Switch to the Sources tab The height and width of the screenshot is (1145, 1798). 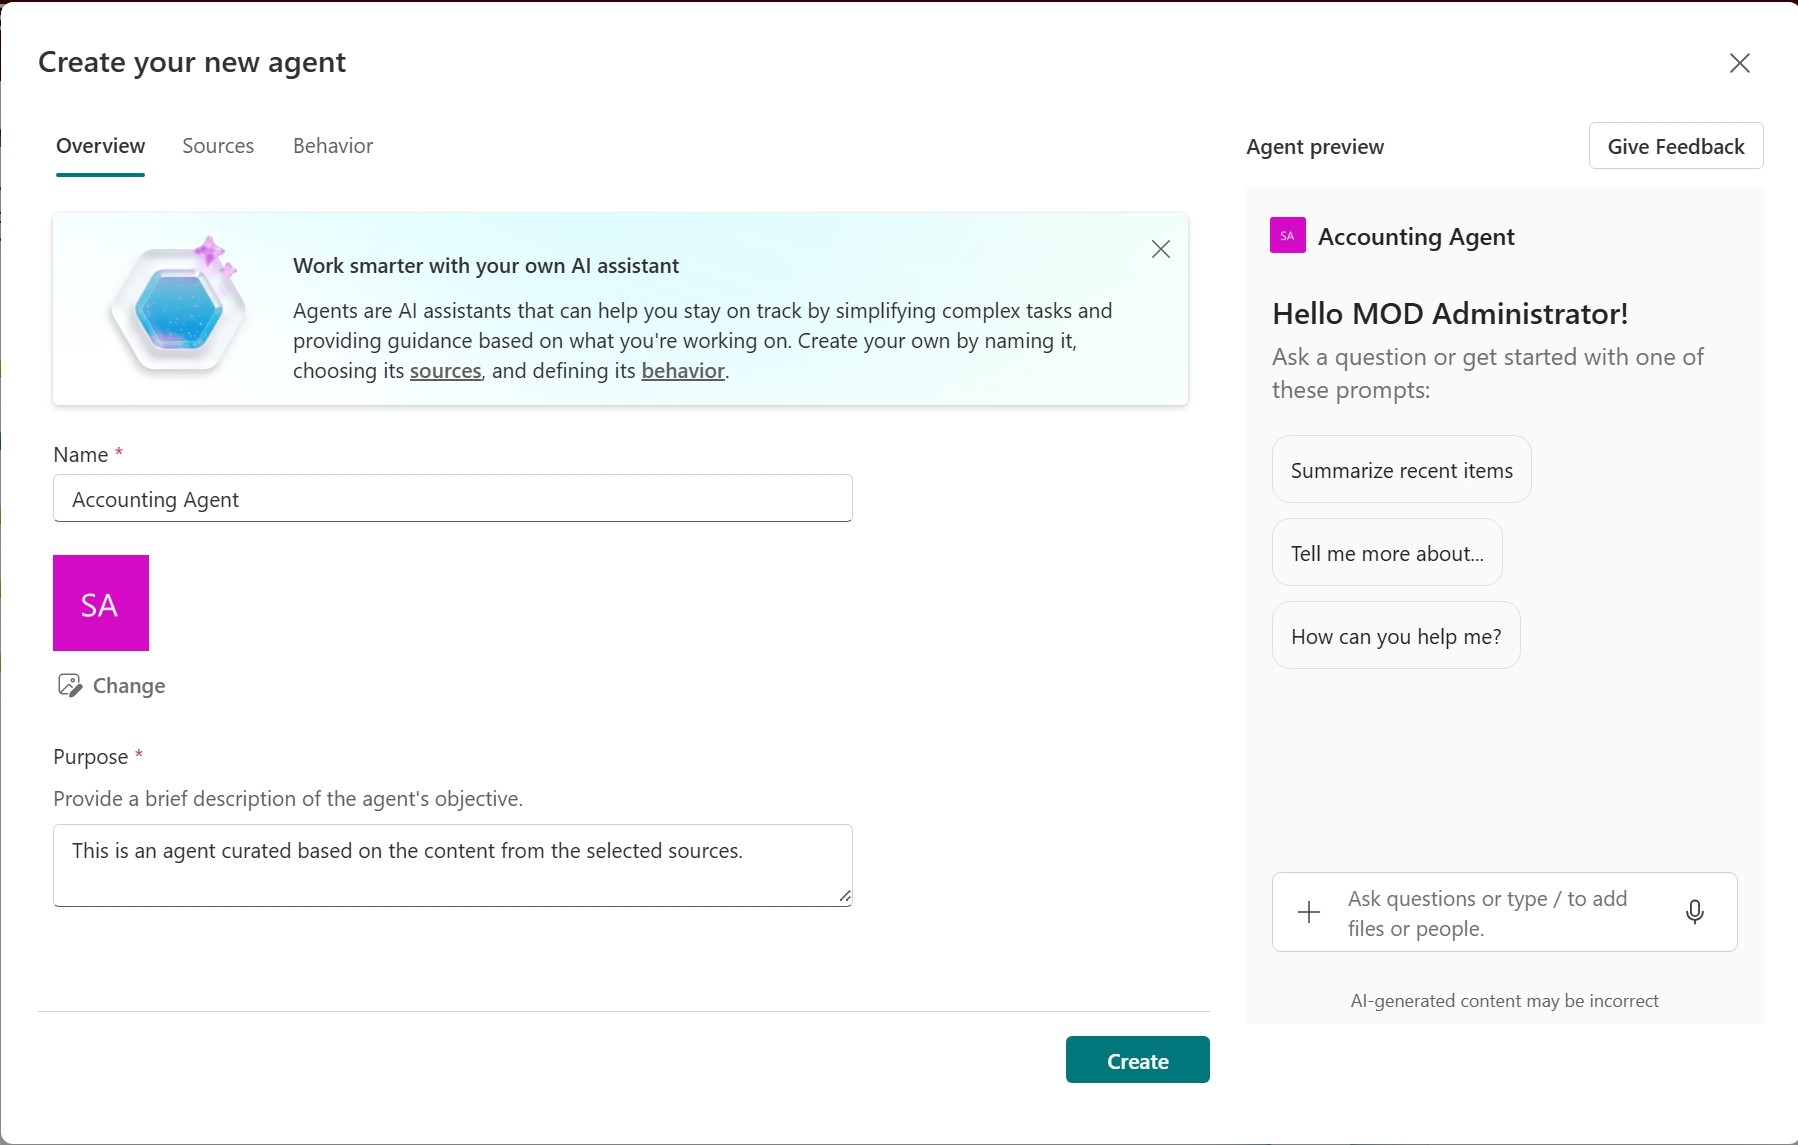pos(218,145)
